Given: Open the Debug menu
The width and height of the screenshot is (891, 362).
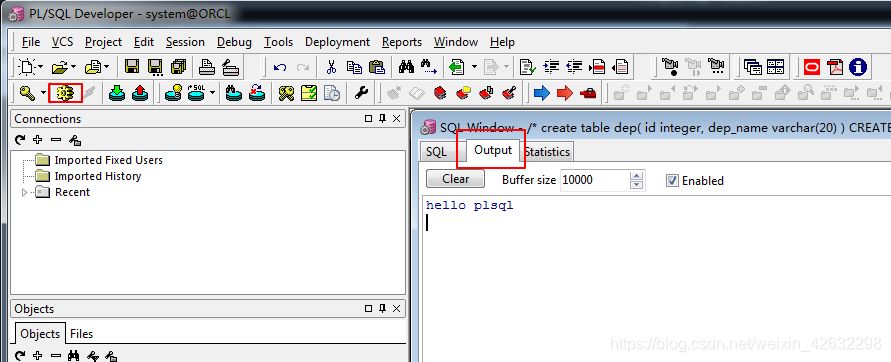Looking at the screenshot, I should [x=234, y=42].
